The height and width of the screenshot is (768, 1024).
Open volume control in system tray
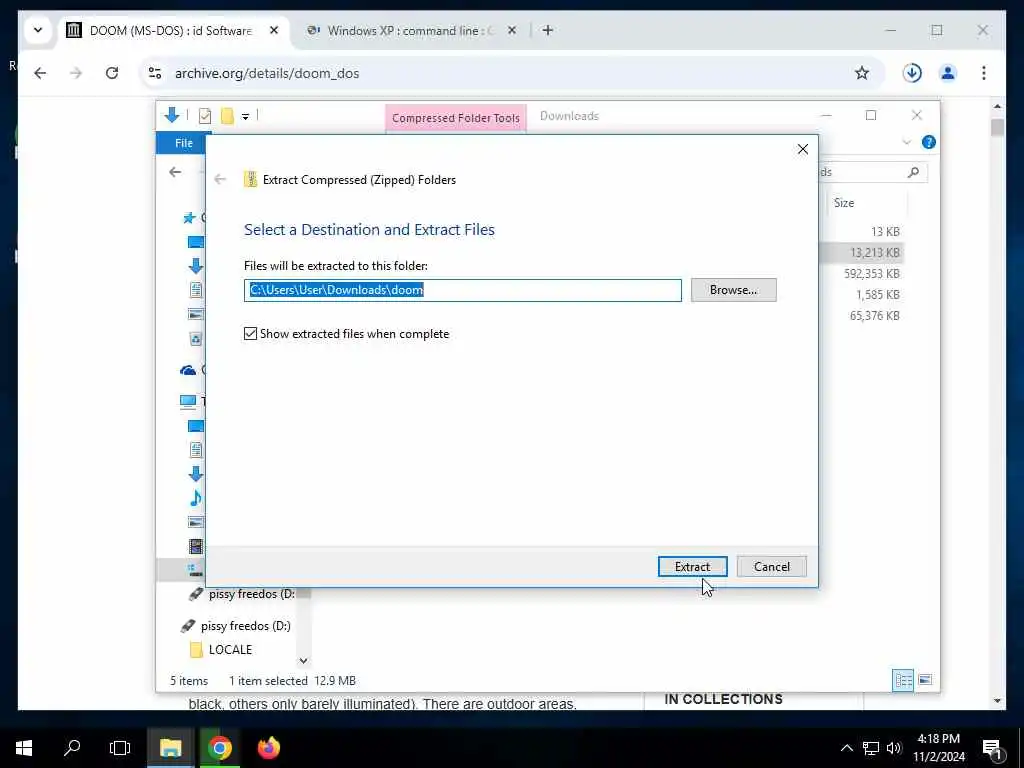pos(894,748)
